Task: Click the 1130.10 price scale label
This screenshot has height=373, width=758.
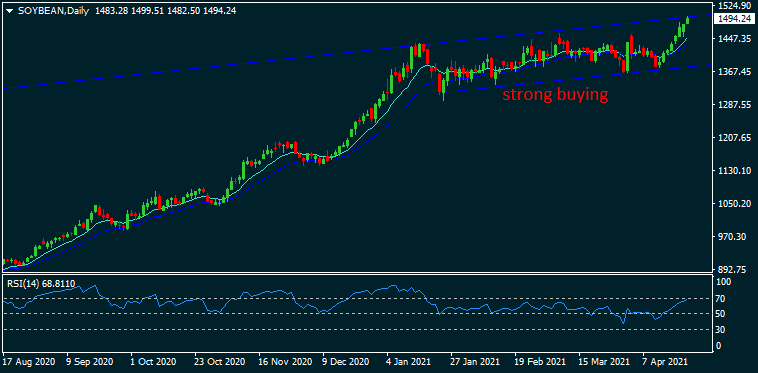Action: (x=735, y=171)
